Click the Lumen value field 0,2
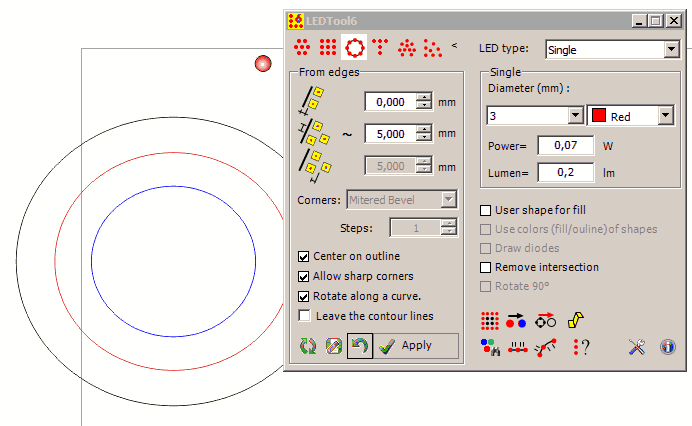Viewport: 692px width, 426px height. click(565, 172)
